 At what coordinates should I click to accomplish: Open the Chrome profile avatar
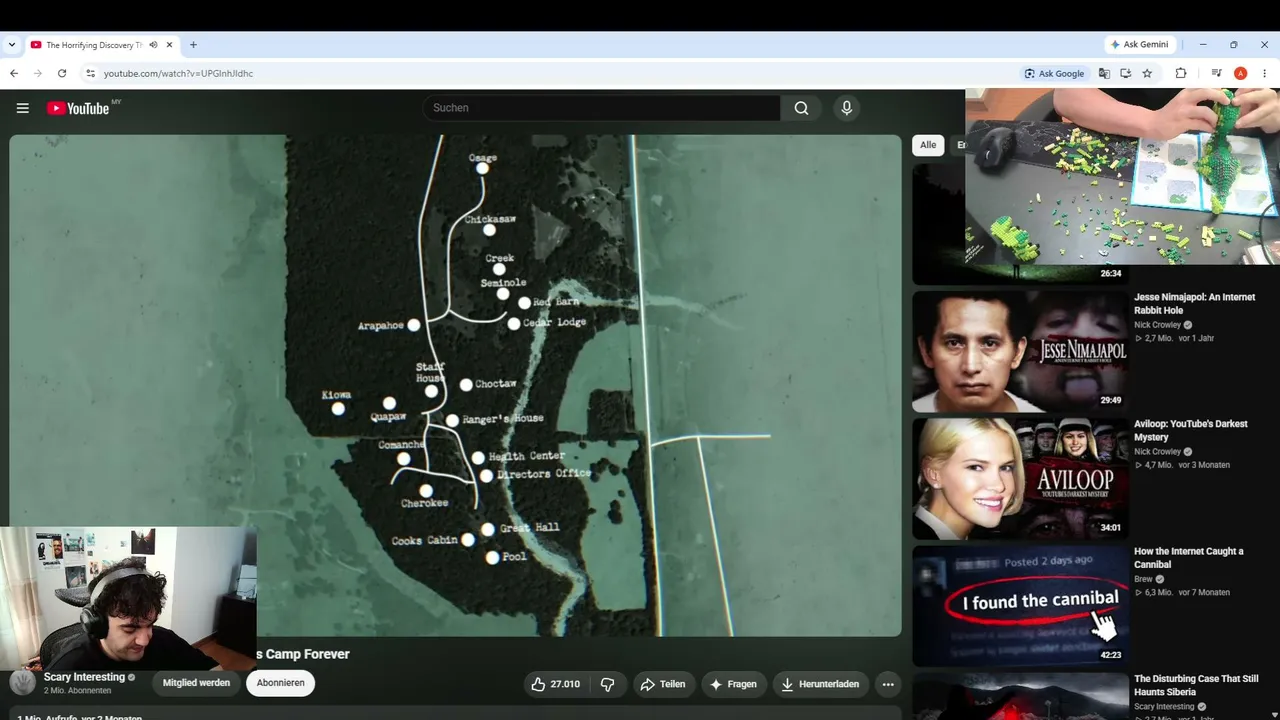coord(1241,73)
